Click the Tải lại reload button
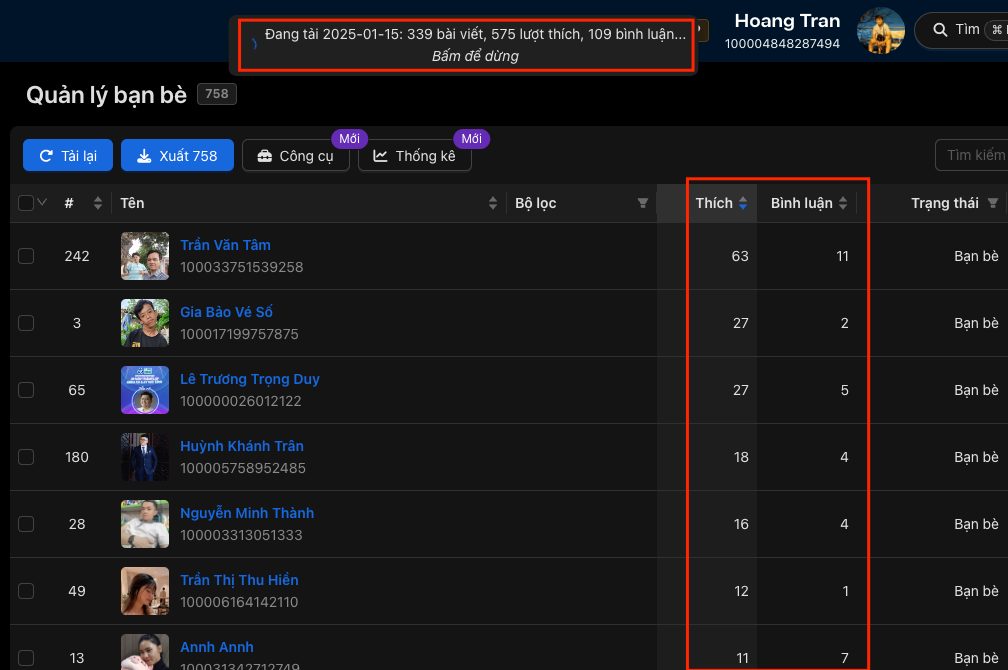The image size is (1008, 670). click(x=68, y=156)
